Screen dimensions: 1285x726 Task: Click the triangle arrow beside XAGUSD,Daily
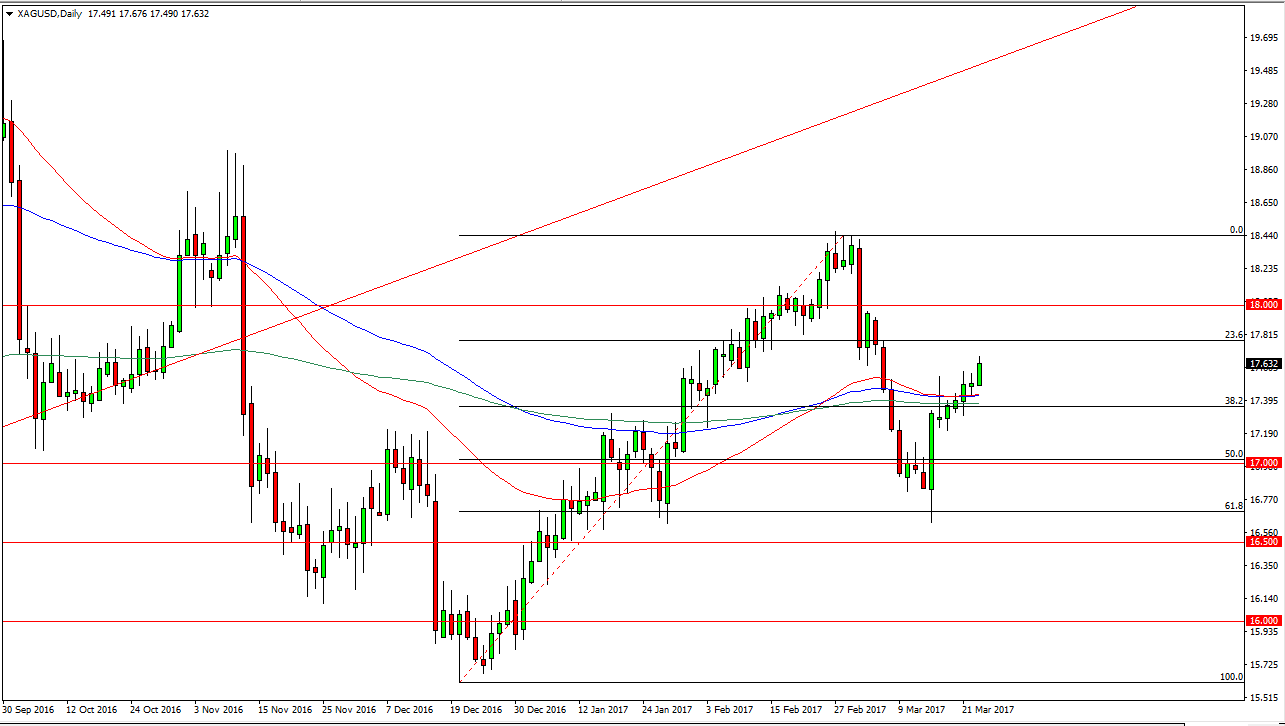pyautogui.click(x=8, y=14)
